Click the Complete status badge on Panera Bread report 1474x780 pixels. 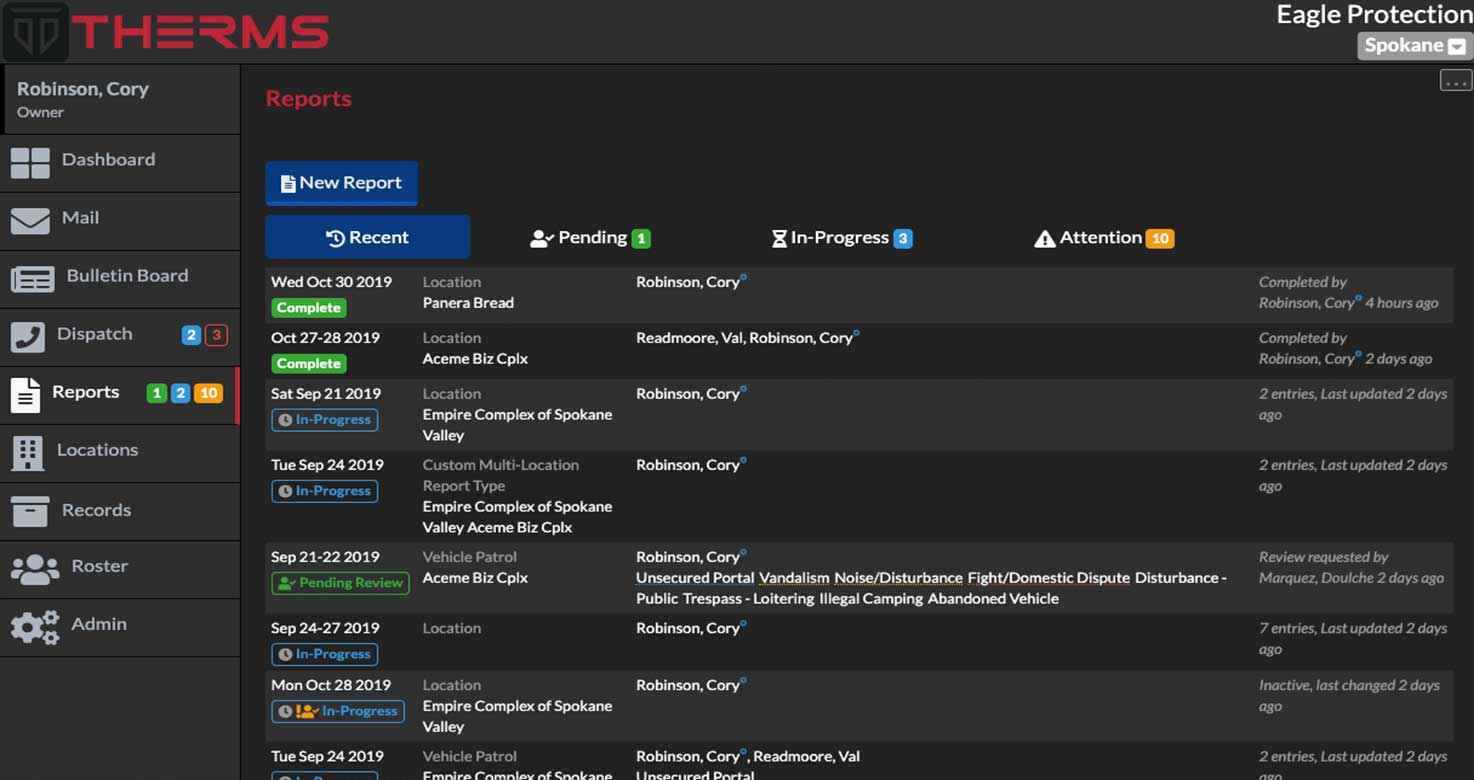(x=308, y=307)
